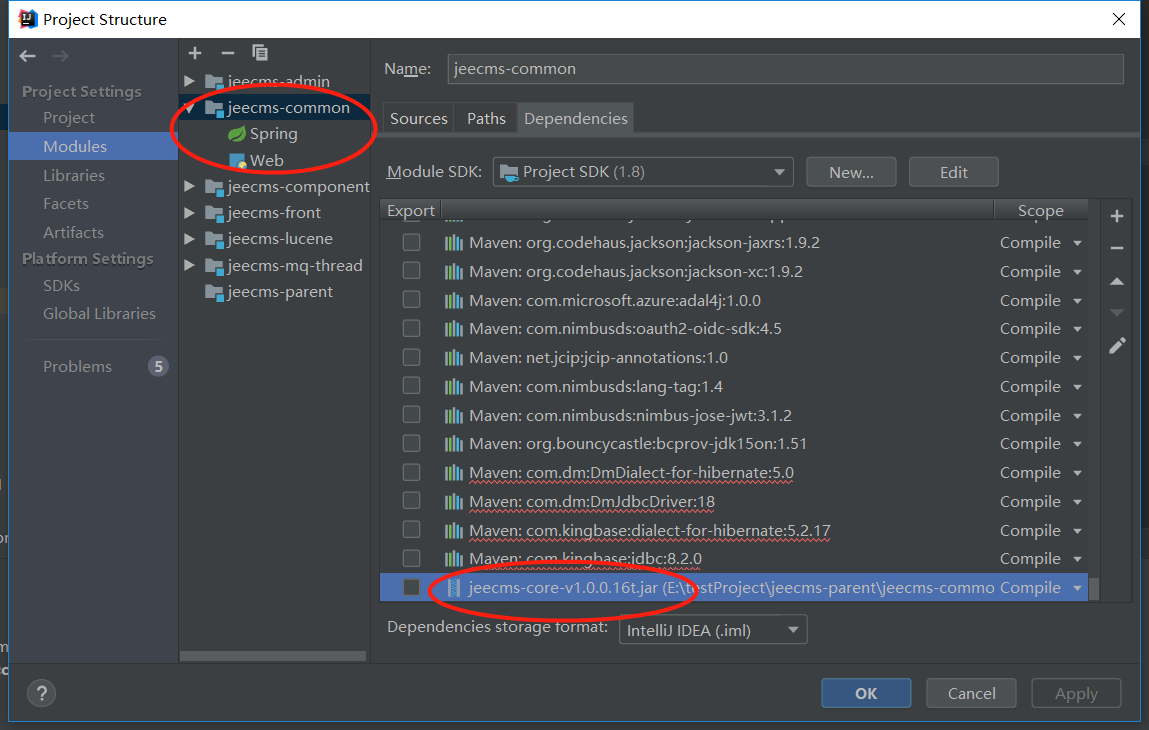Screen dimensions: 1149x730
Task: Open Libraries in the sidebar
Action: [73, 176]
